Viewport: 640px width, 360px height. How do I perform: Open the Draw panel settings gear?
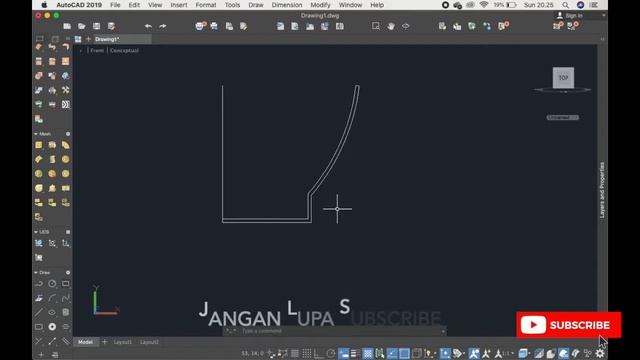(x=68, y=272)
